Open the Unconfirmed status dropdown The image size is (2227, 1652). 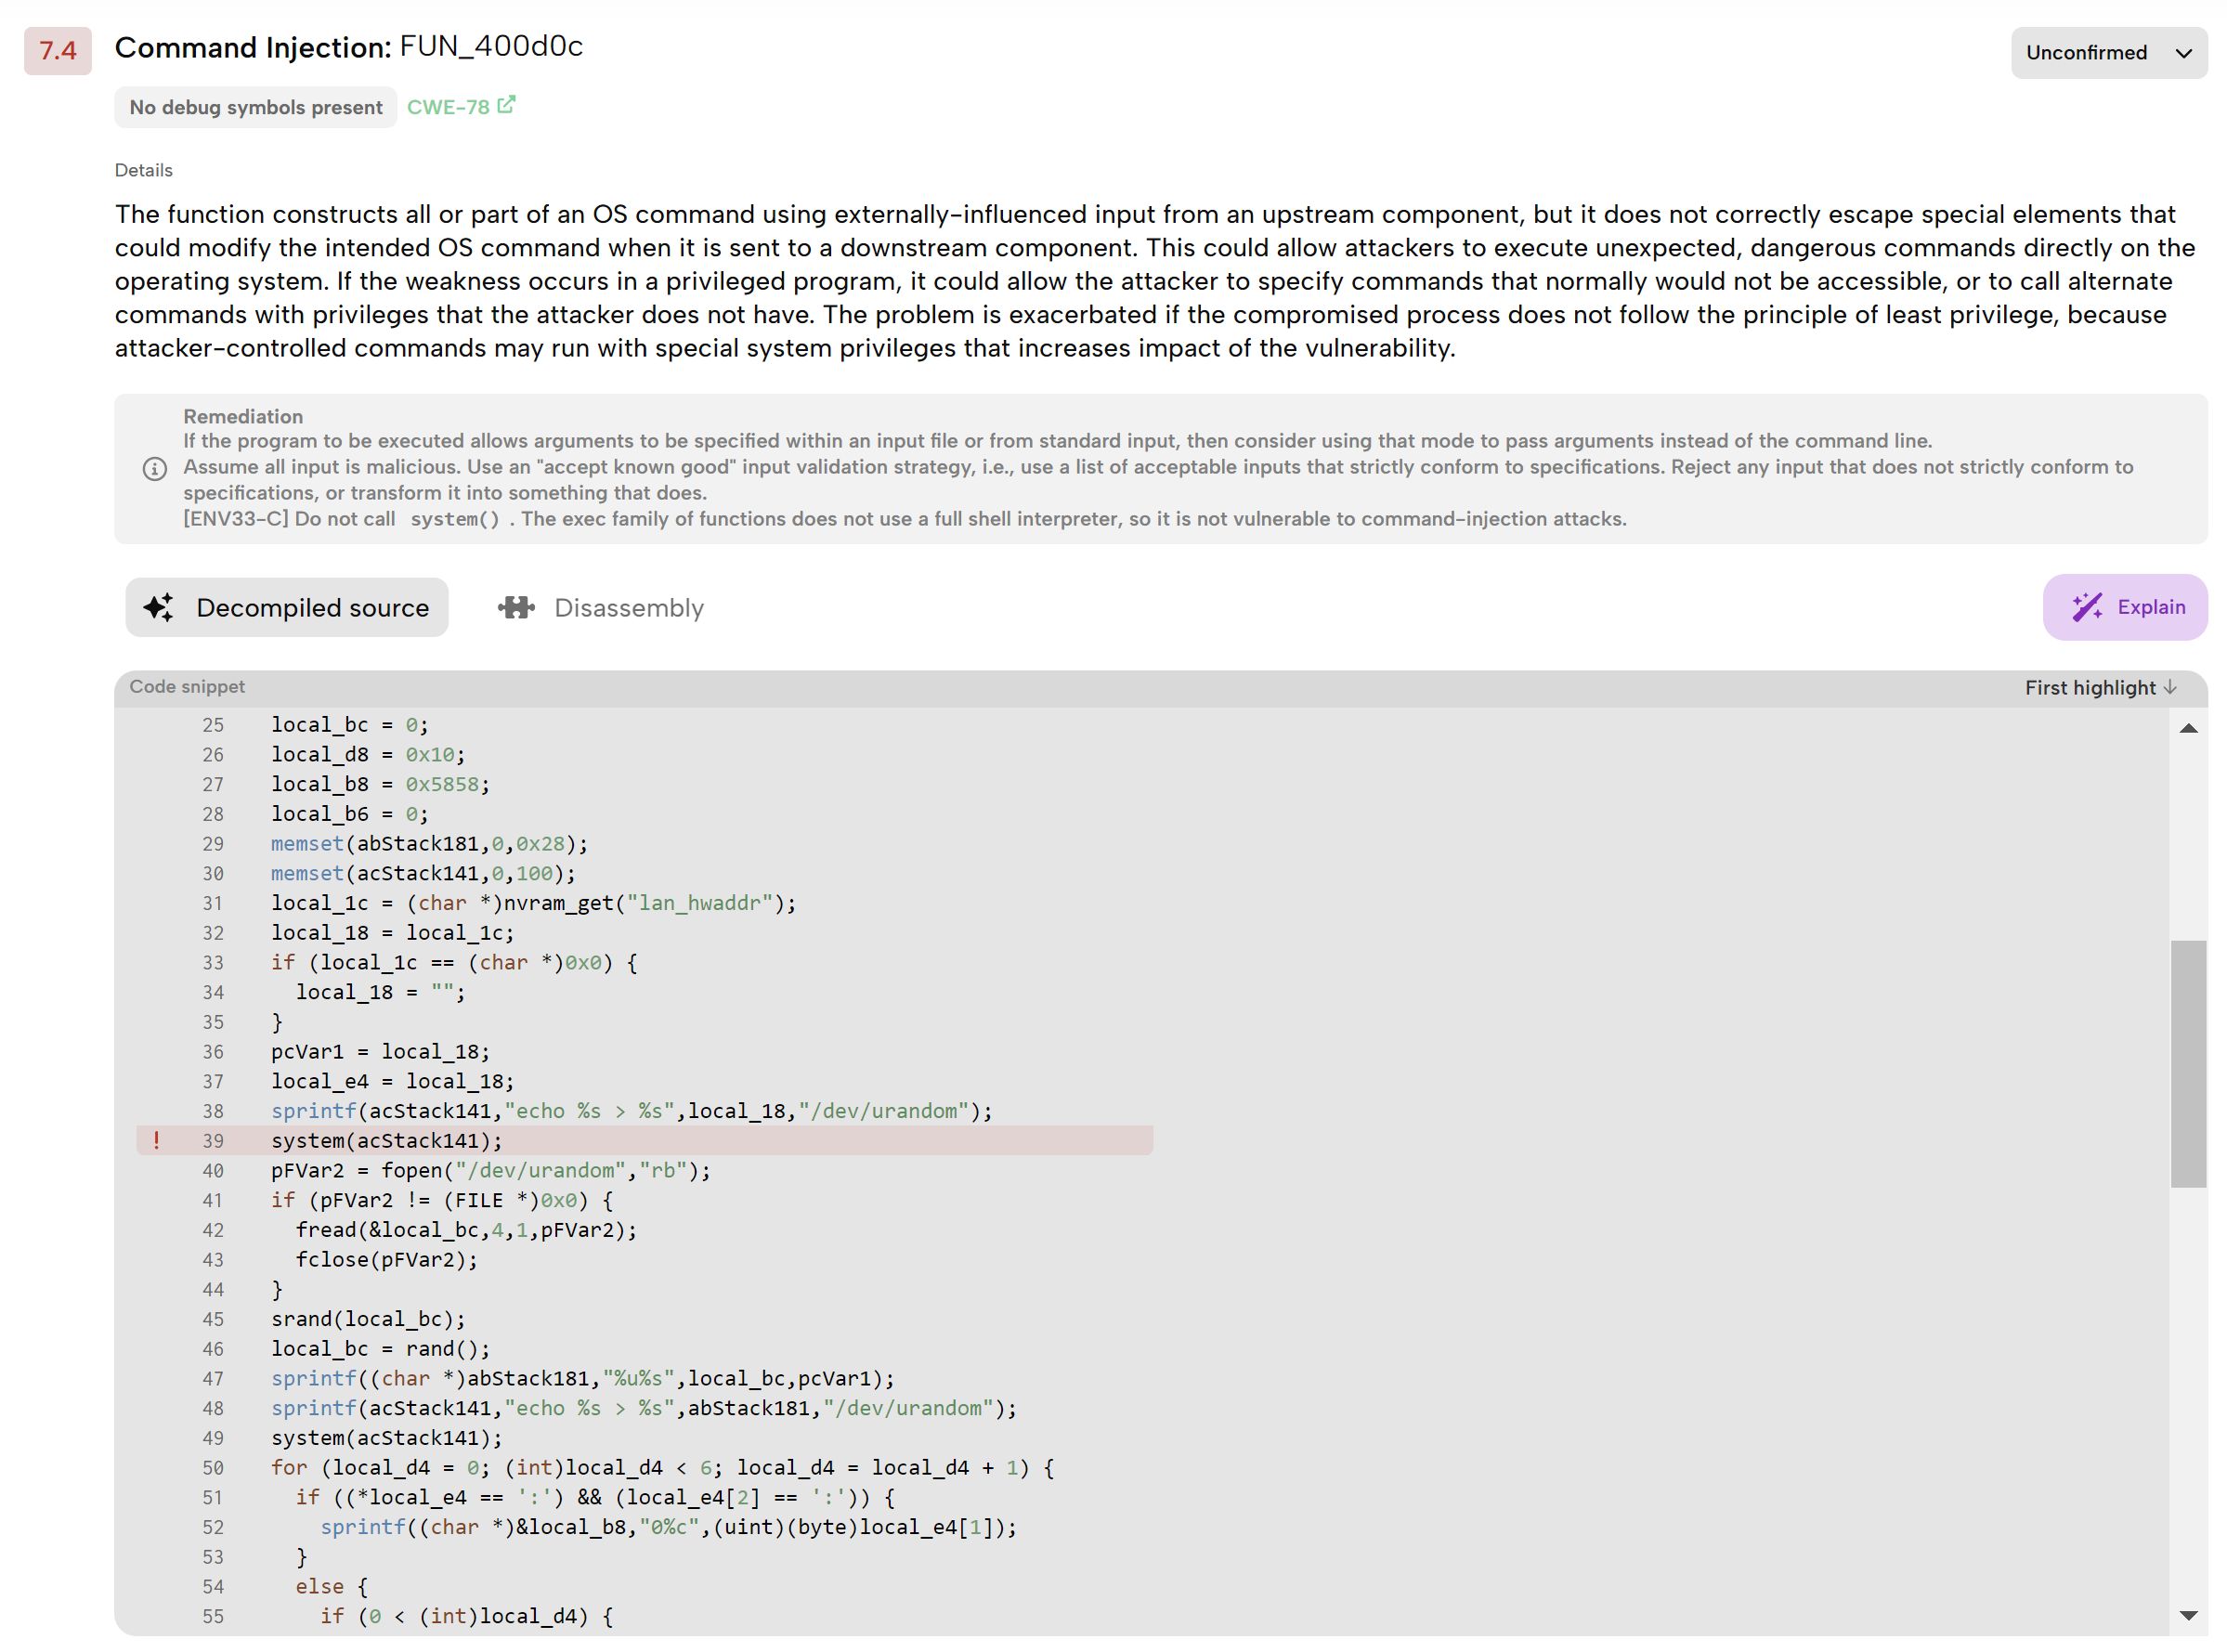click(x=2108, y=52)
